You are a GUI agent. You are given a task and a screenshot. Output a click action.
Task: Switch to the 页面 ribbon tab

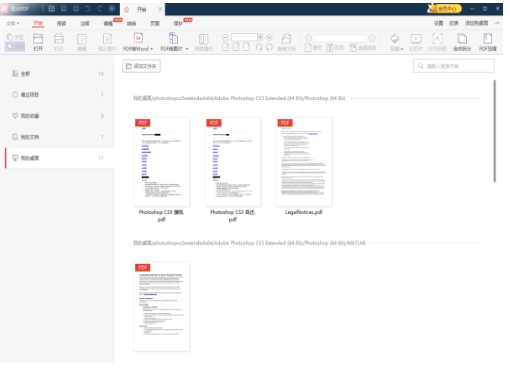point(155,23)
